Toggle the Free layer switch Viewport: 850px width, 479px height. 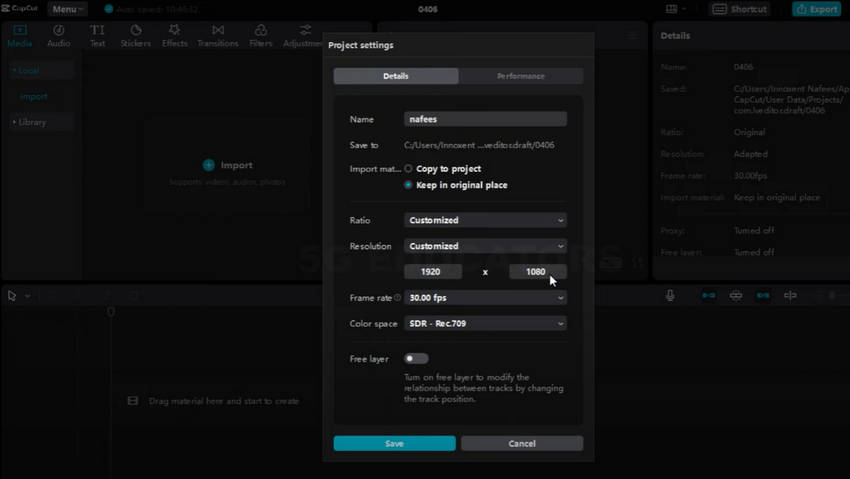416,359
